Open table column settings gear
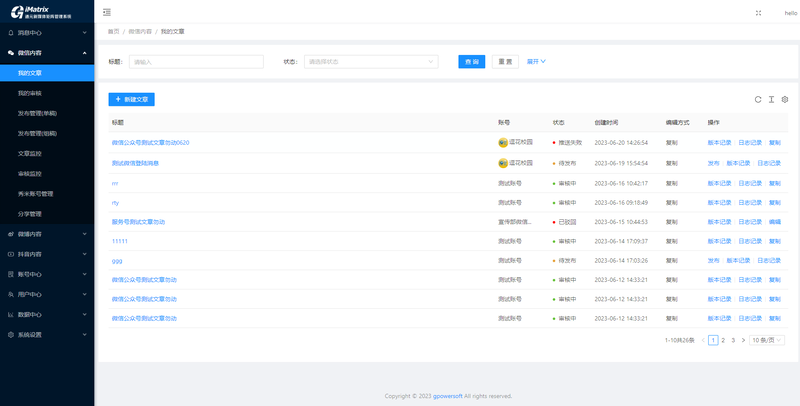800x406 pixels. point(785,100)
